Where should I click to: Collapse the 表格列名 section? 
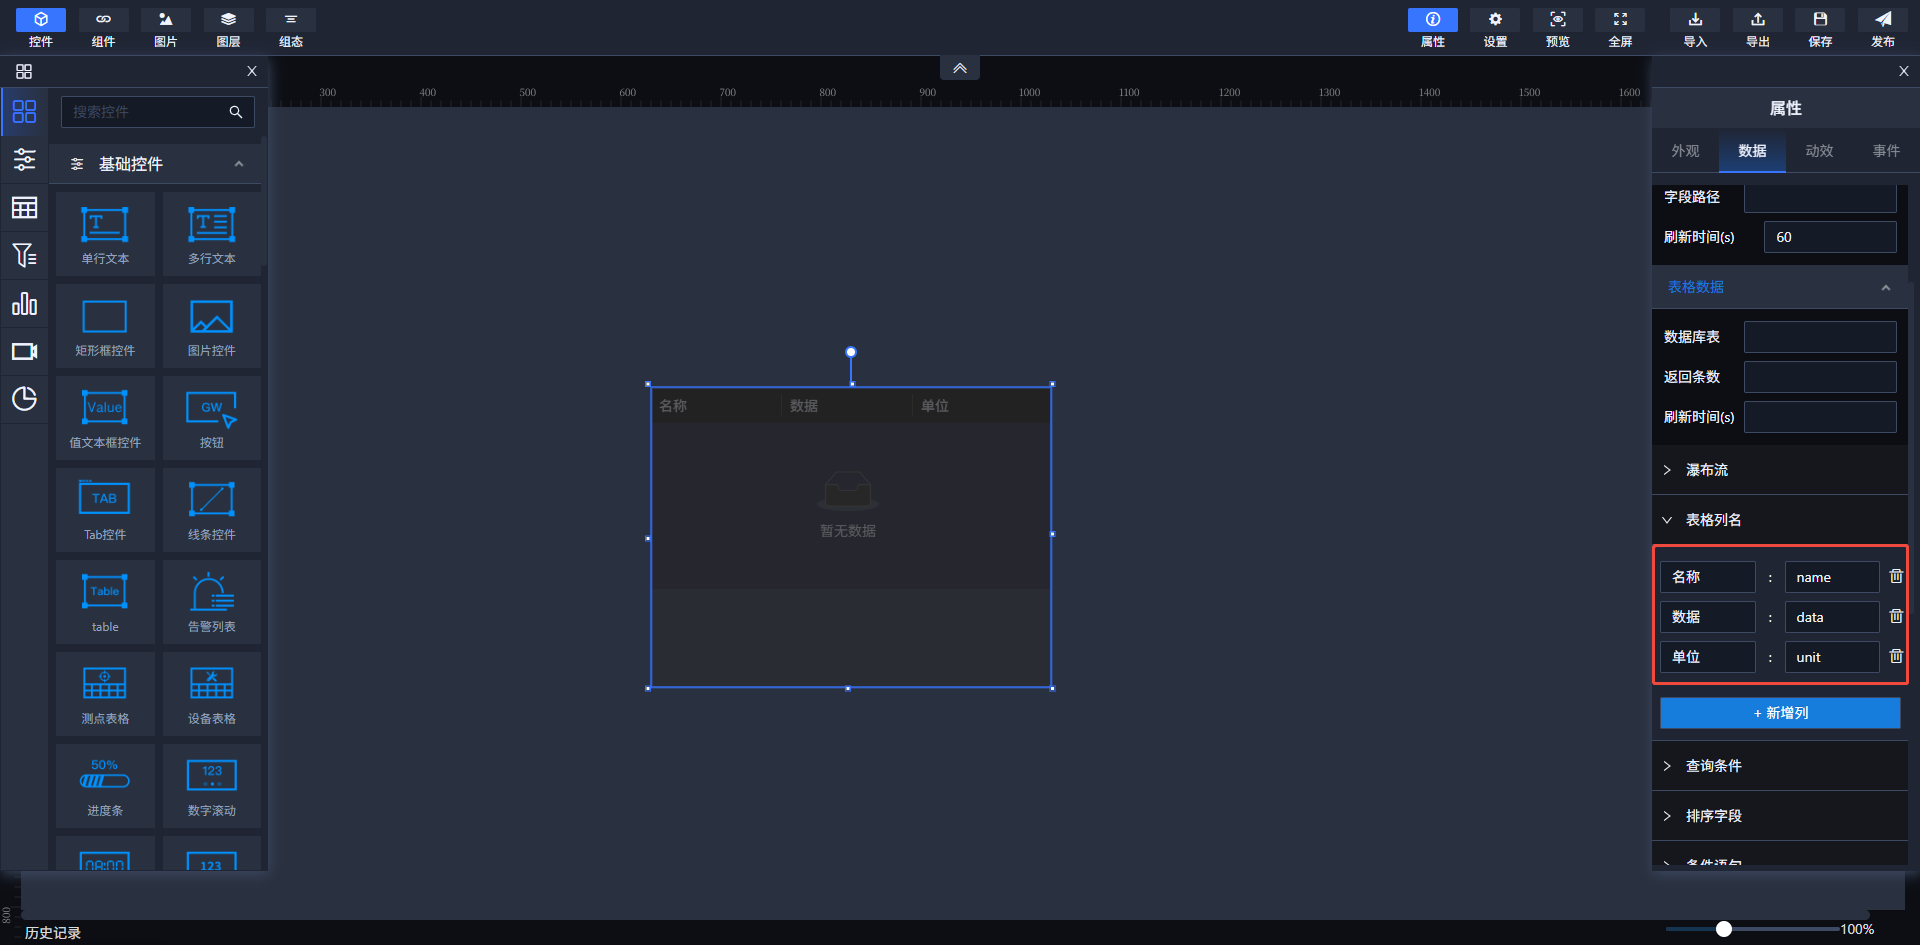[1713, 520]
